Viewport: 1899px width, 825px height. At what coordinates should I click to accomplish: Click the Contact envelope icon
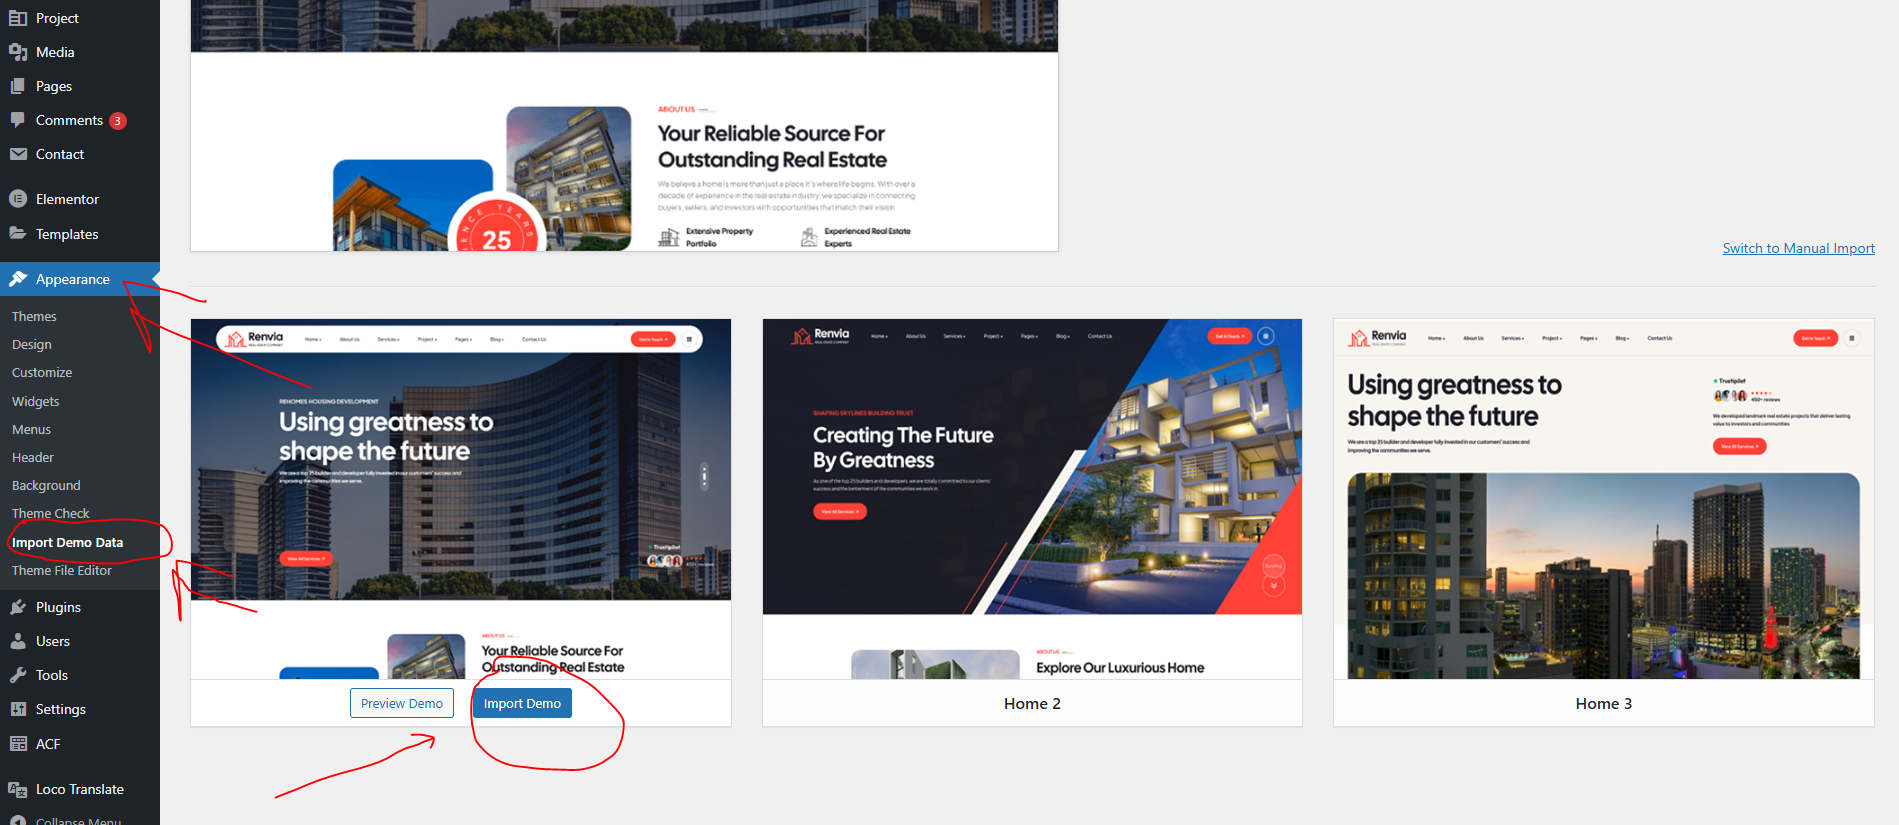click(x=18, y=154)
